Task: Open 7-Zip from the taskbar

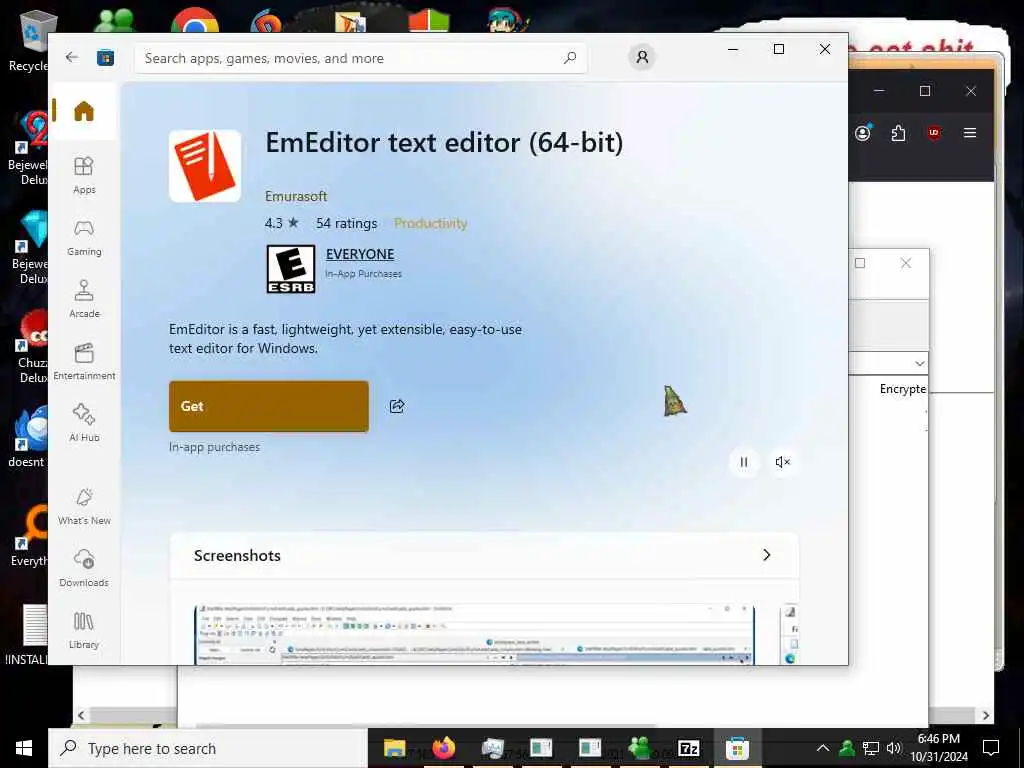Action: pos(689,748)
